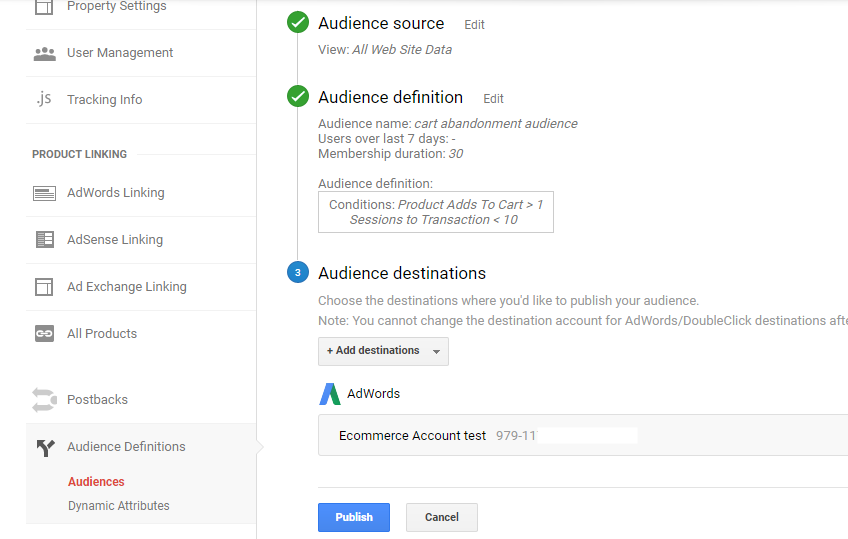
Task: Click the AdWords Linking icon
Action: coord(44,193)
